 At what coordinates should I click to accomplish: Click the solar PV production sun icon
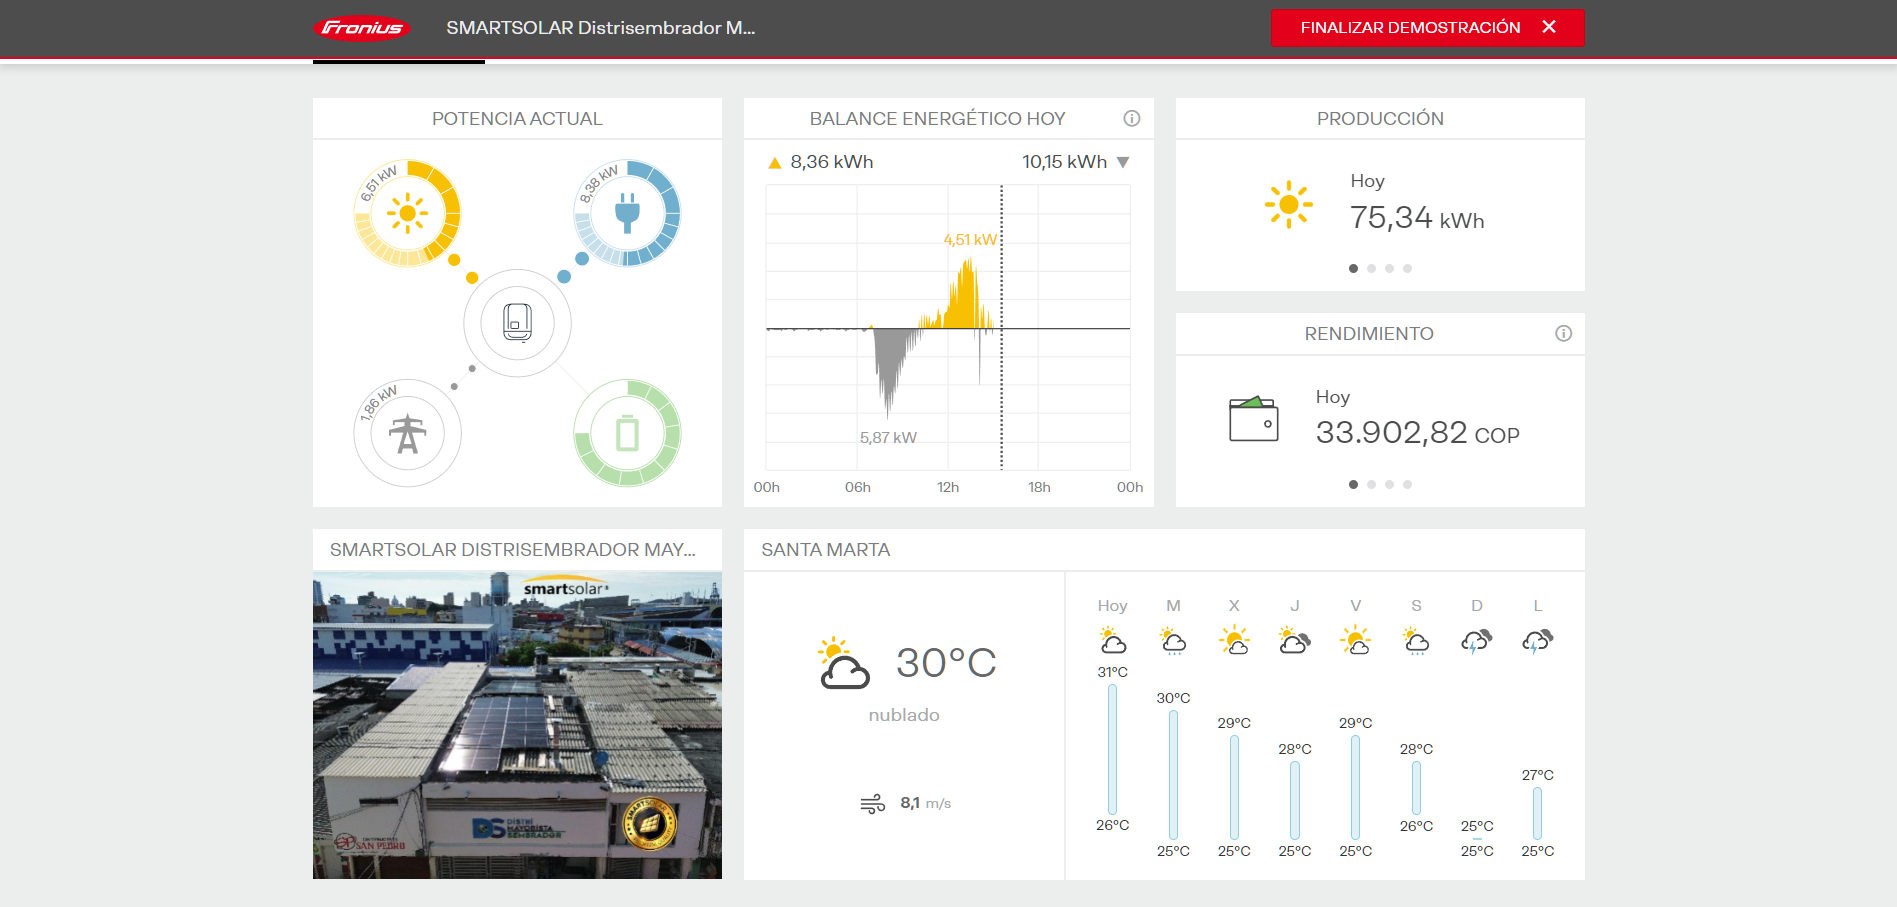coord(407,213)
